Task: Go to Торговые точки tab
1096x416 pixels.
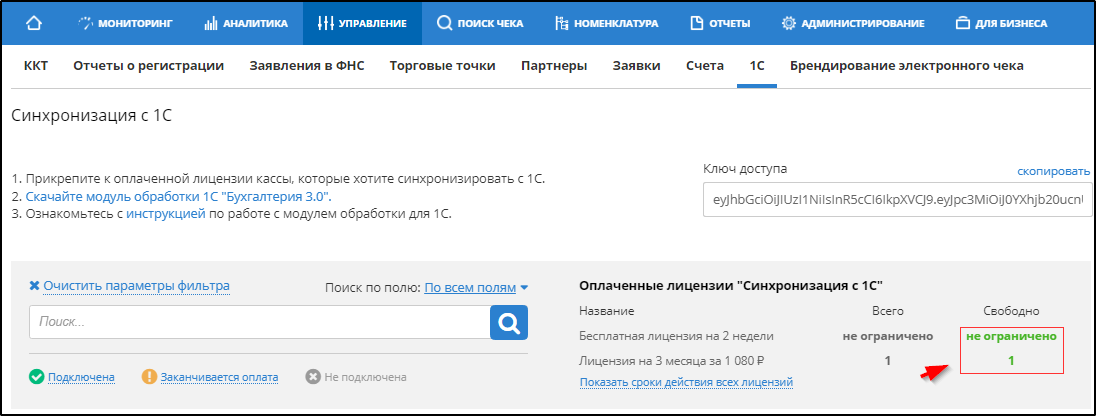Action: 442,66
